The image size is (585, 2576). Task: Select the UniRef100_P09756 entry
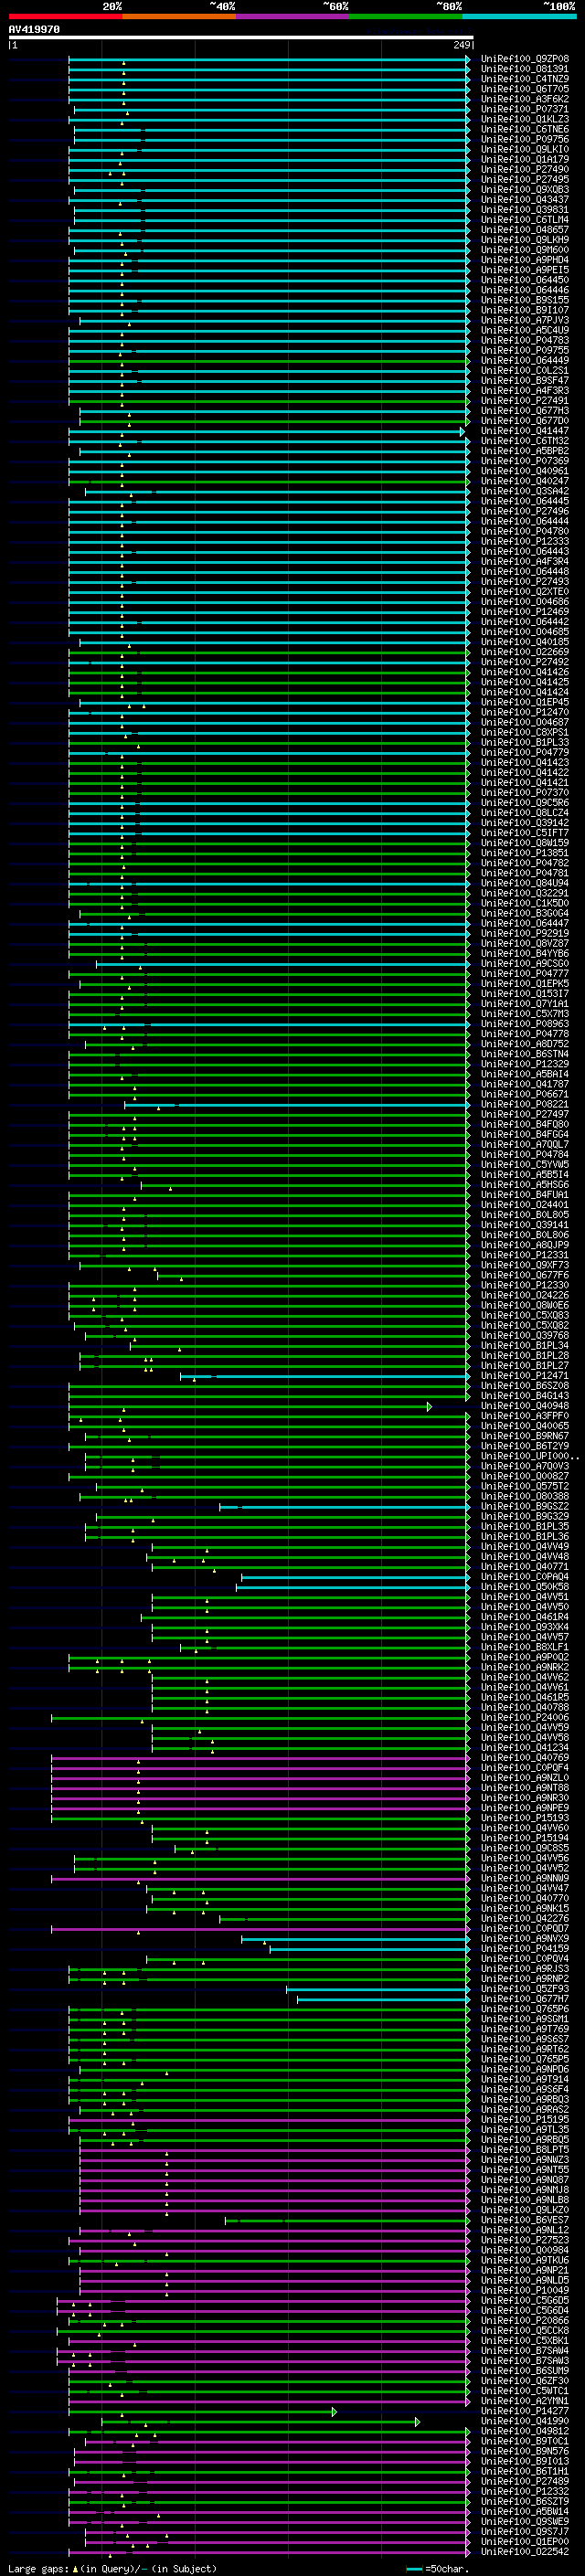tap(525, 139)
